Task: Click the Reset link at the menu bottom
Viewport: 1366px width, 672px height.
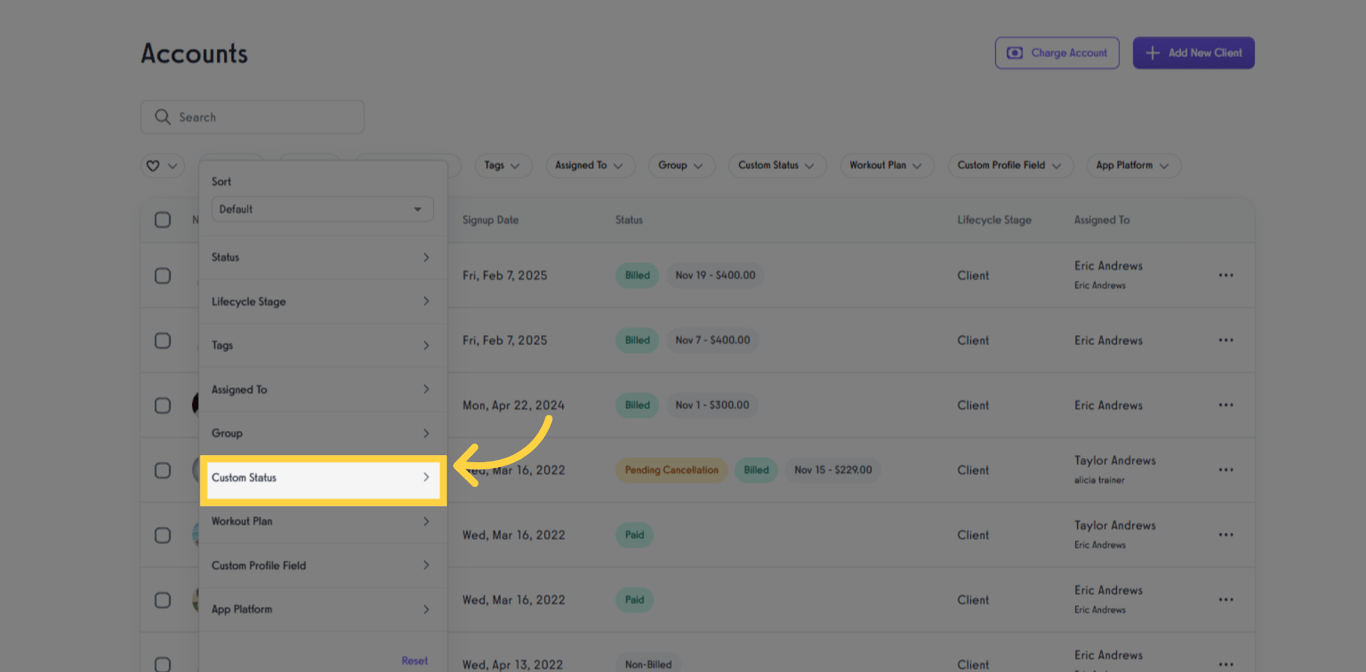Action: pos(414,660)
